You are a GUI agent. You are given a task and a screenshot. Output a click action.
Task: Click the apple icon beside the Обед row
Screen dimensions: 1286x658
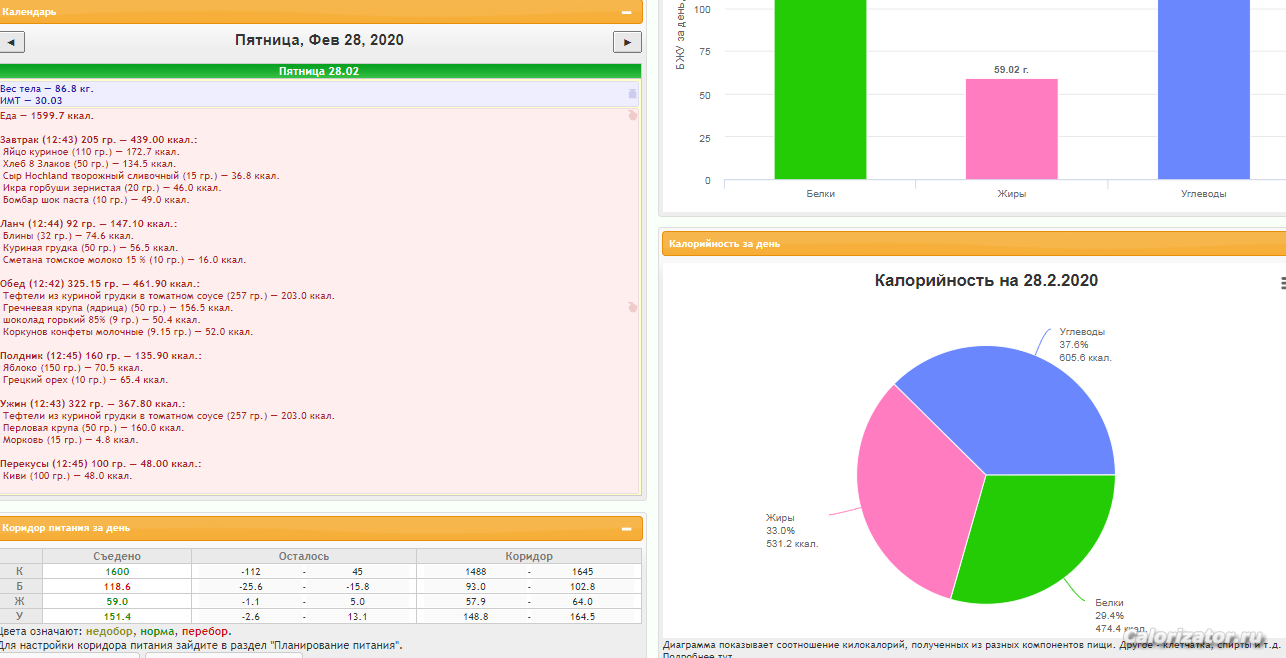[x=631, y=307]
